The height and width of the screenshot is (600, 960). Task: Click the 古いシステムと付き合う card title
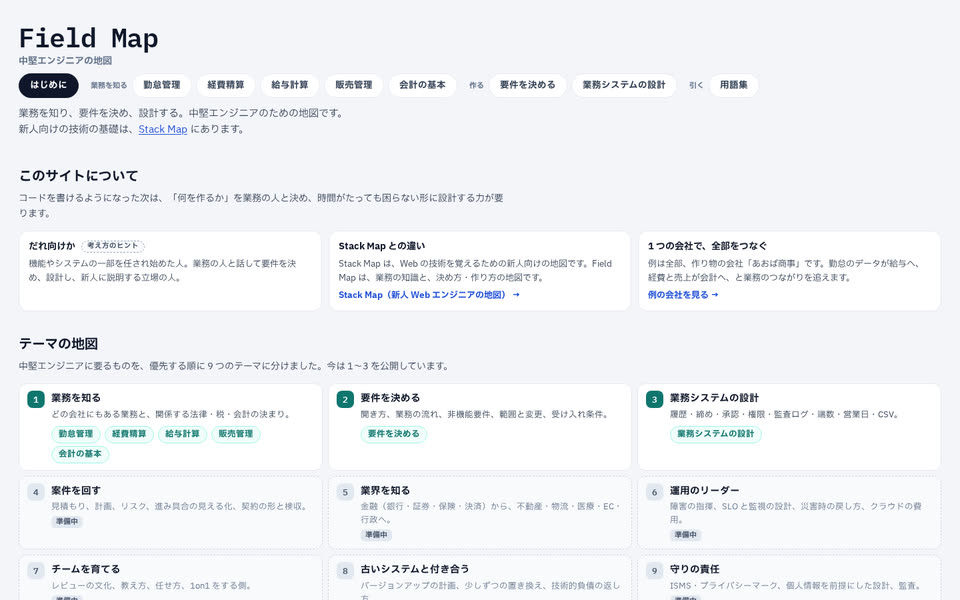[414, 569]
